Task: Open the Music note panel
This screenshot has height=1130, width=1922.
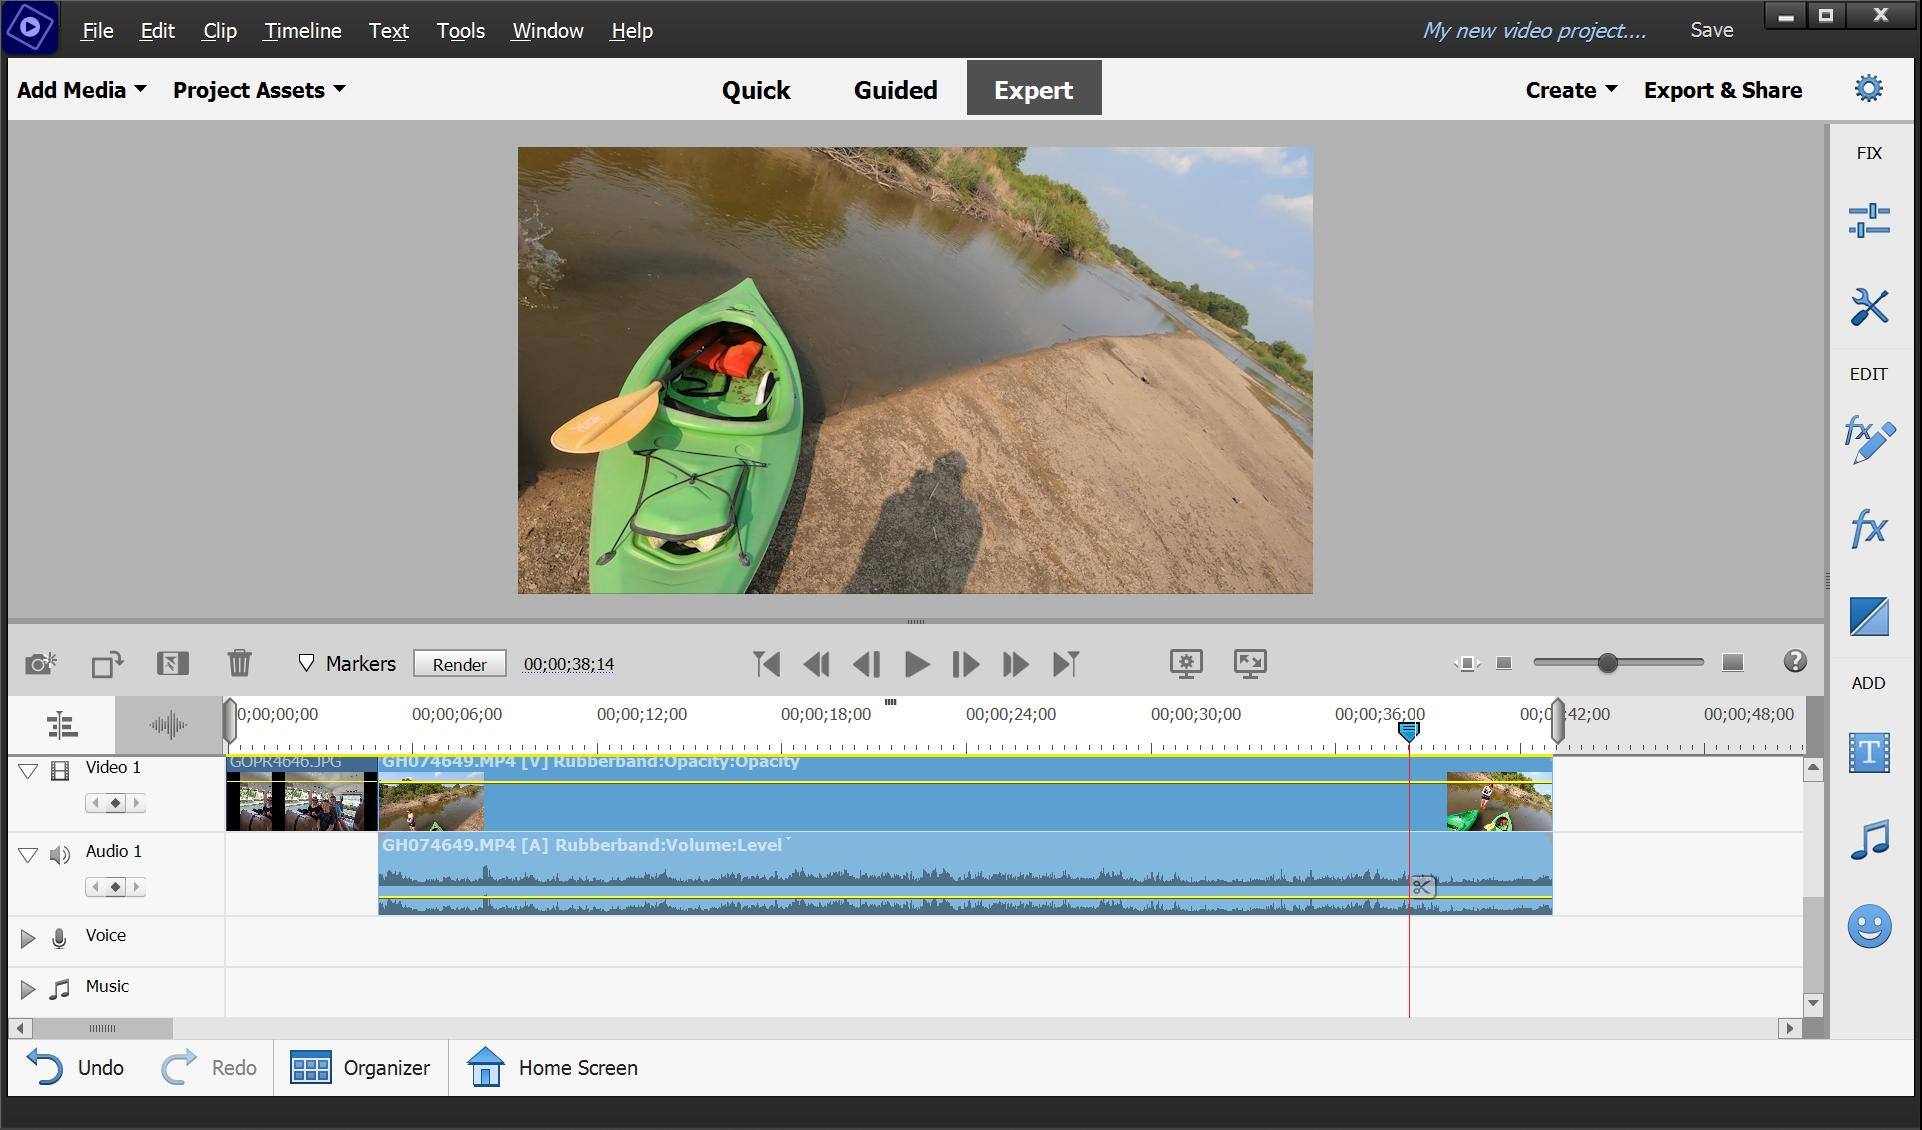Action: pyautogui.click(x=1868, y=840)
